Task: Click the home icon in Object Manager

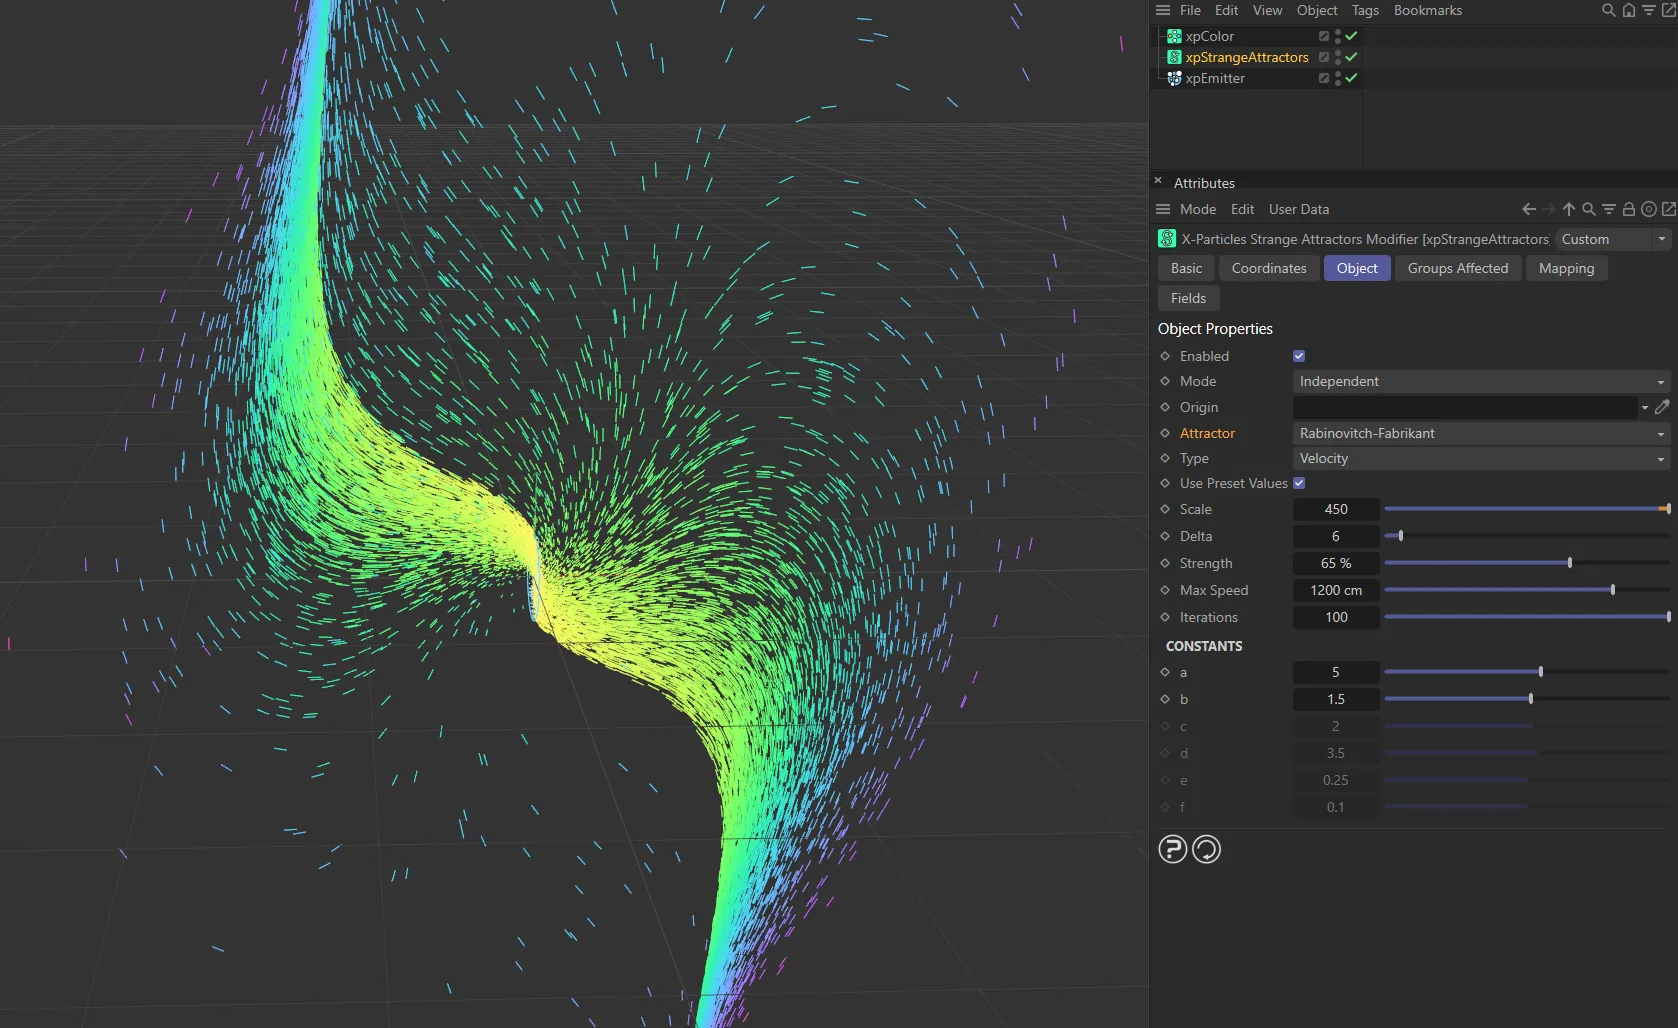Action: pyautogui.click(x=1629, y=10)
